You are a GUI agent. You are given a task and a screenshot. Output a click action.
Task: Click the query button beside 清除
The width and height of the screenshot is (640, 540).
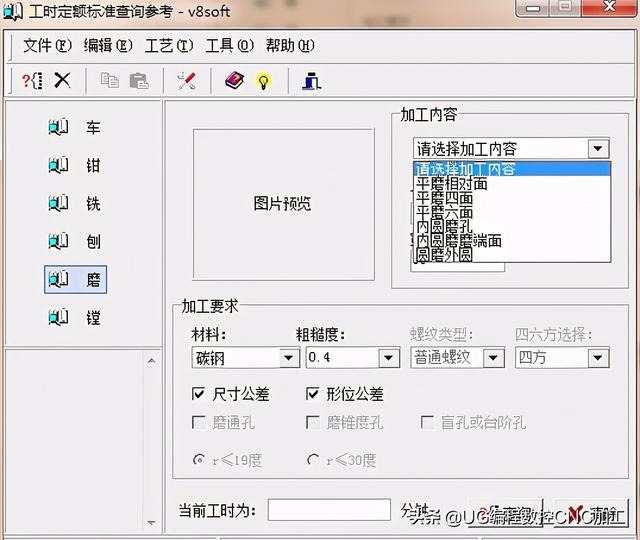click(505, 513)
